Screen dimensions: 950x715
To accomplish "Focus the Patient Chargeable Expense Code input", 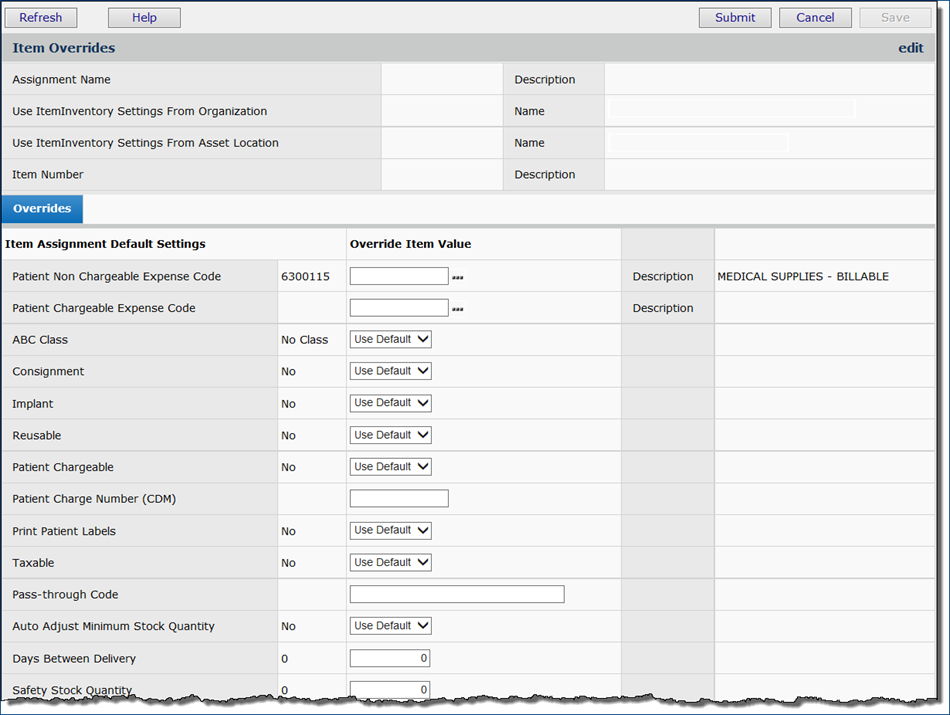I will pos(399,309).
